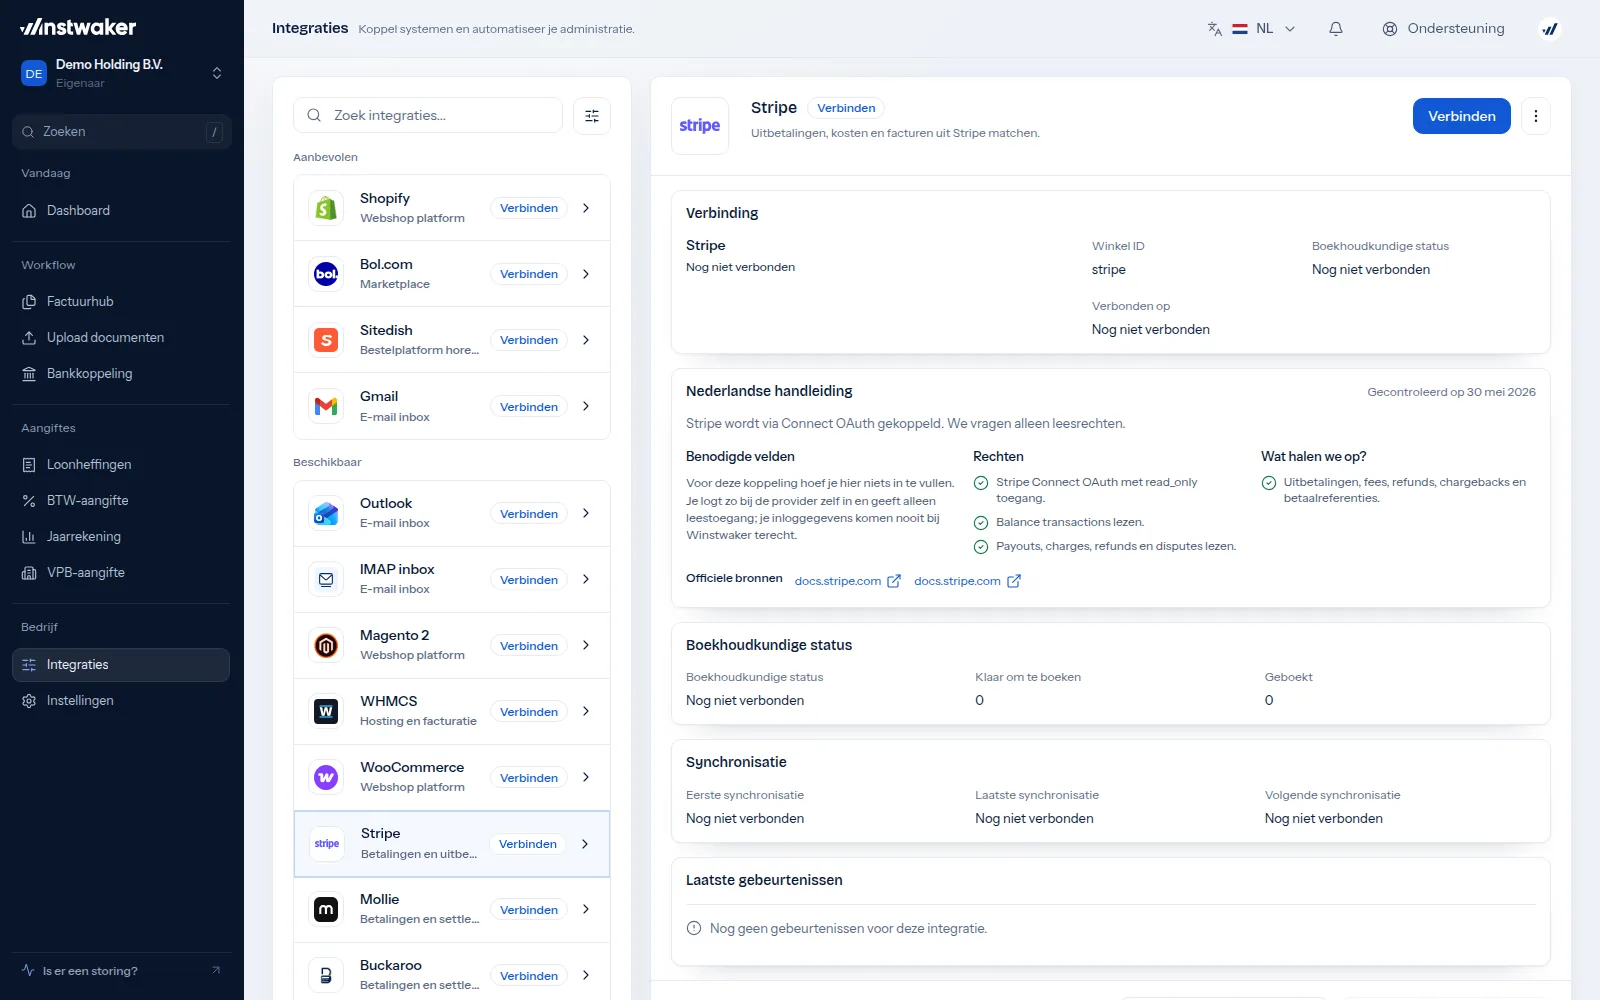This screenshot has height=1000, width=1600.
Task: Click the Zoeken search box in sidebar
Action: (x=121, y=132)
